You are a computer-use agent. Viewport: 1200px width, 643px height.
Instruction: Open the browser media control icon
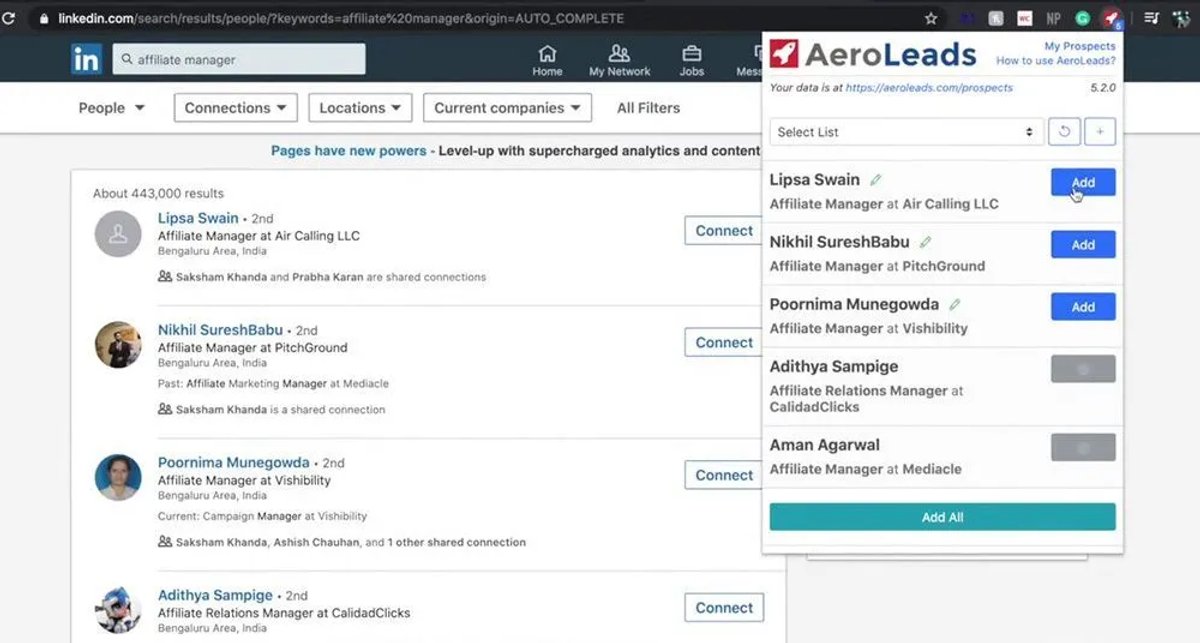(1152, 18)
